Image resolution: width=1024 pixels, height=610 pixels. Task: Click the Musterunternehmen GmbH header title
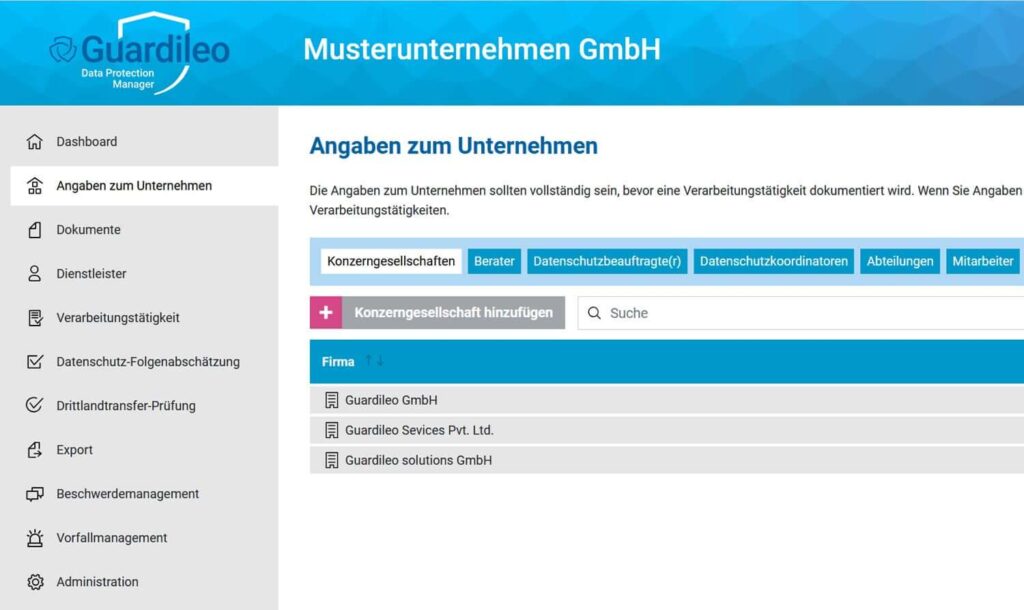tap(482, 50)
